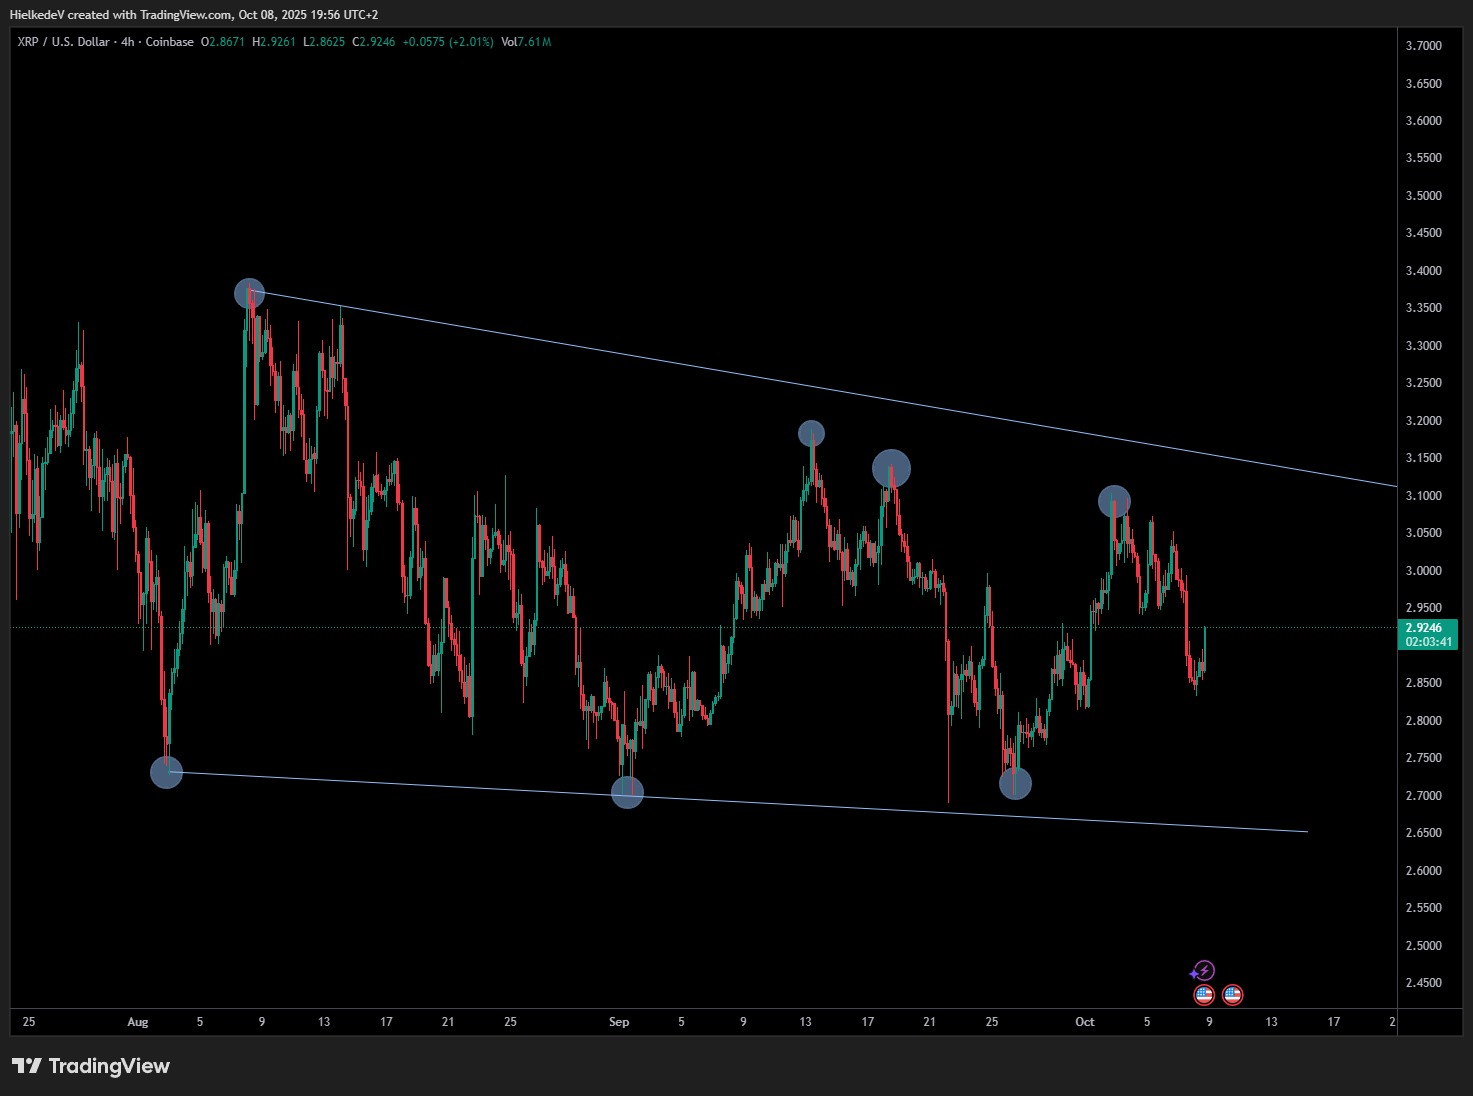Image resolution: width=1473 pixels, height=1096 pixels.
Task: Click the Coinbase exchange label in the header
Action: pyautogui.click(x=170, y=42)
